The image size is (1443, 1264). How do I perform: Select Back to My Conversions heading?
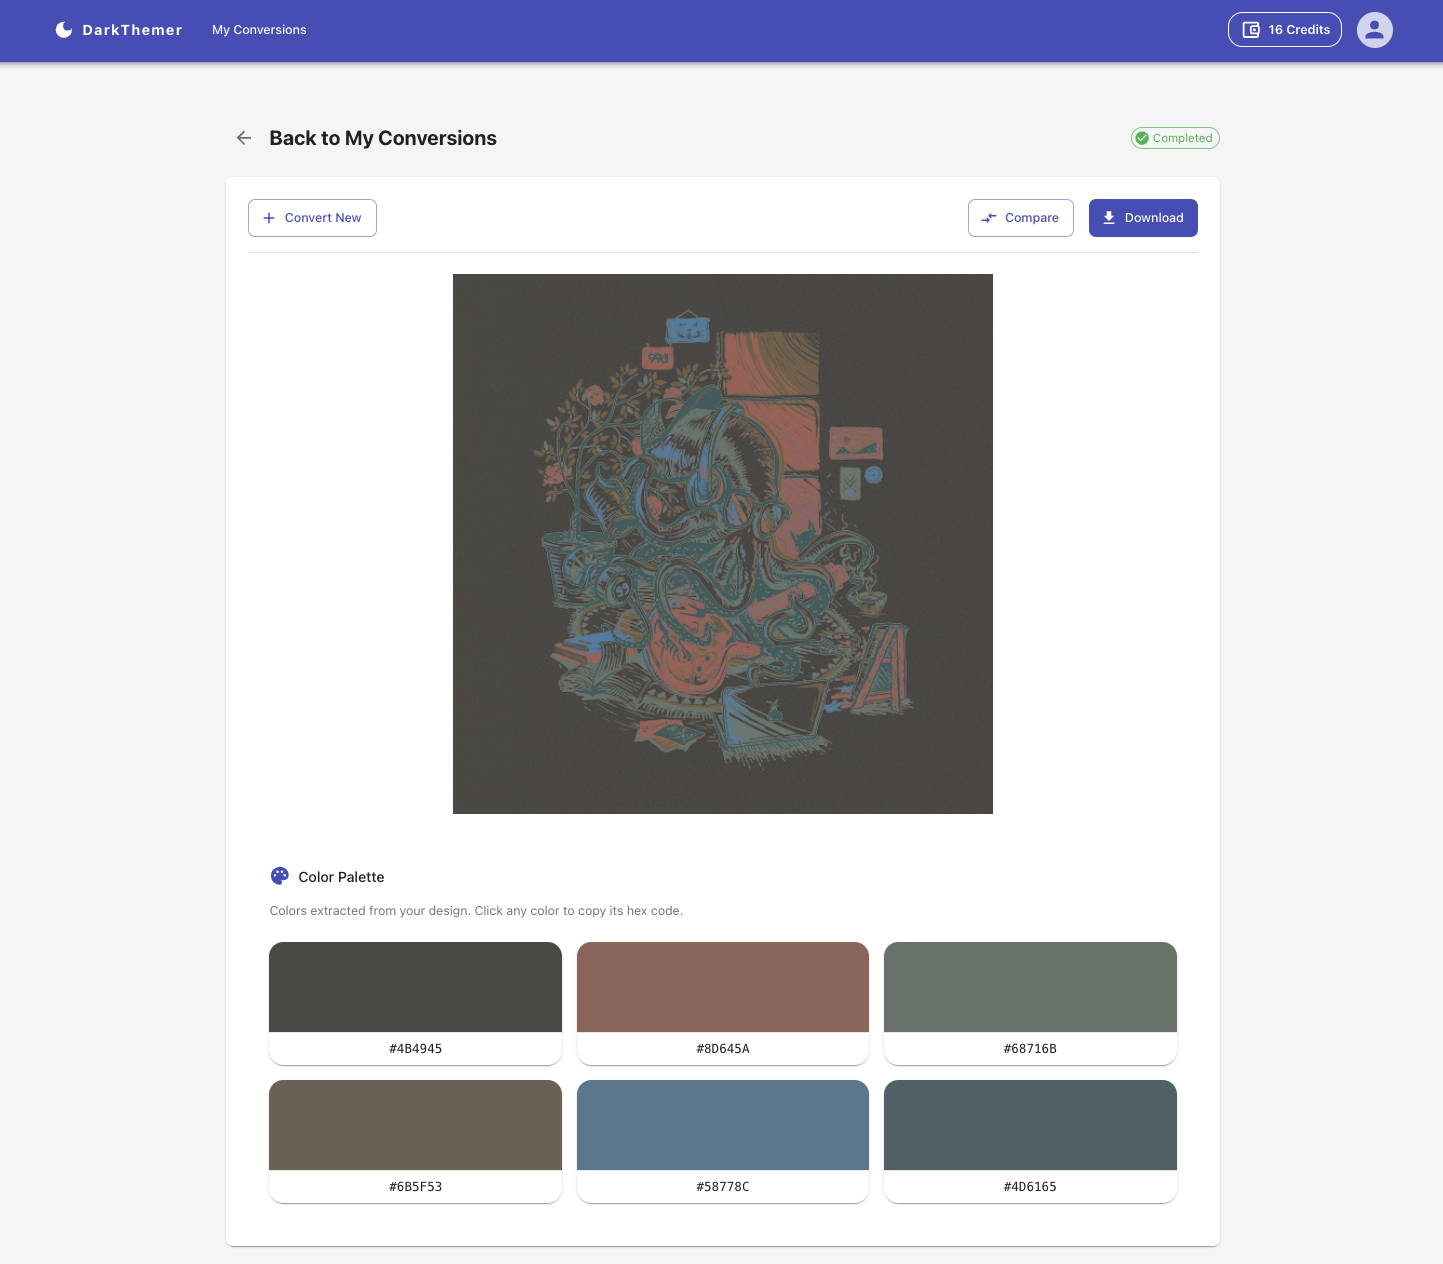click(x=383, y=138)
